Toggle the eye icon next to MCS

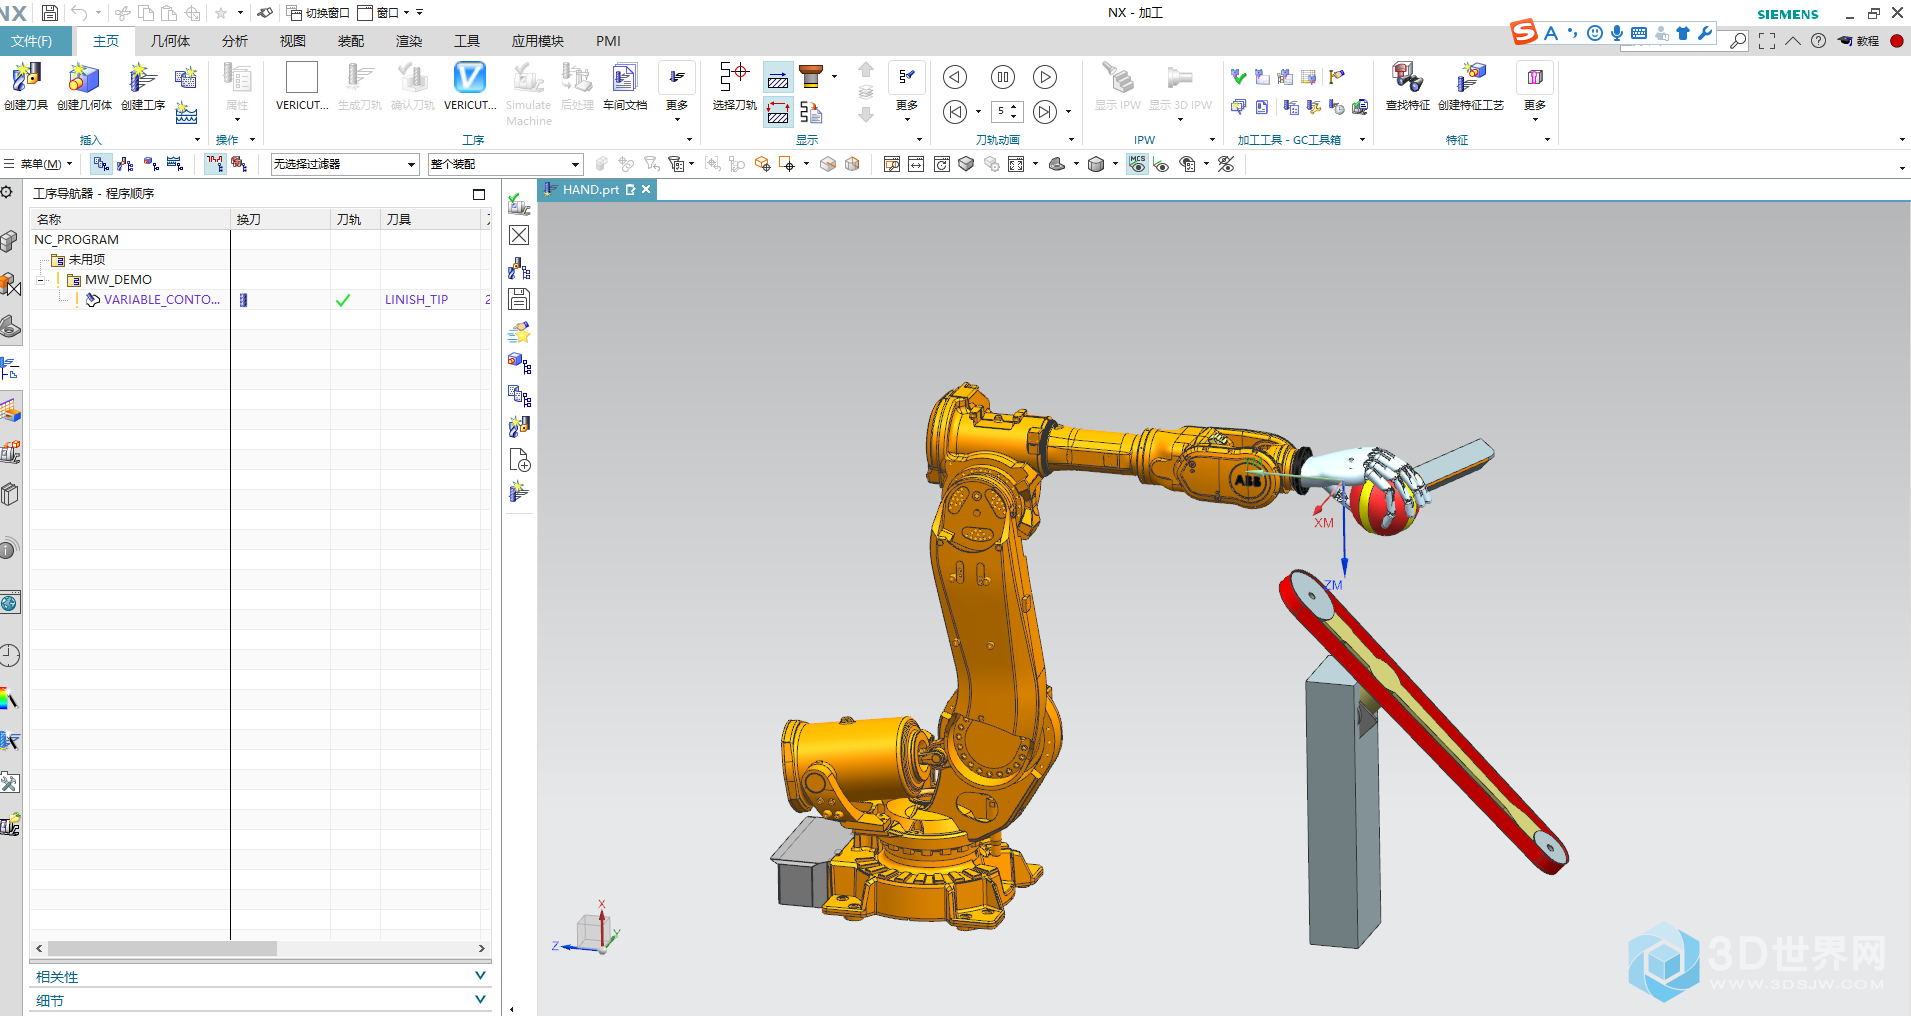[1161, 164]
